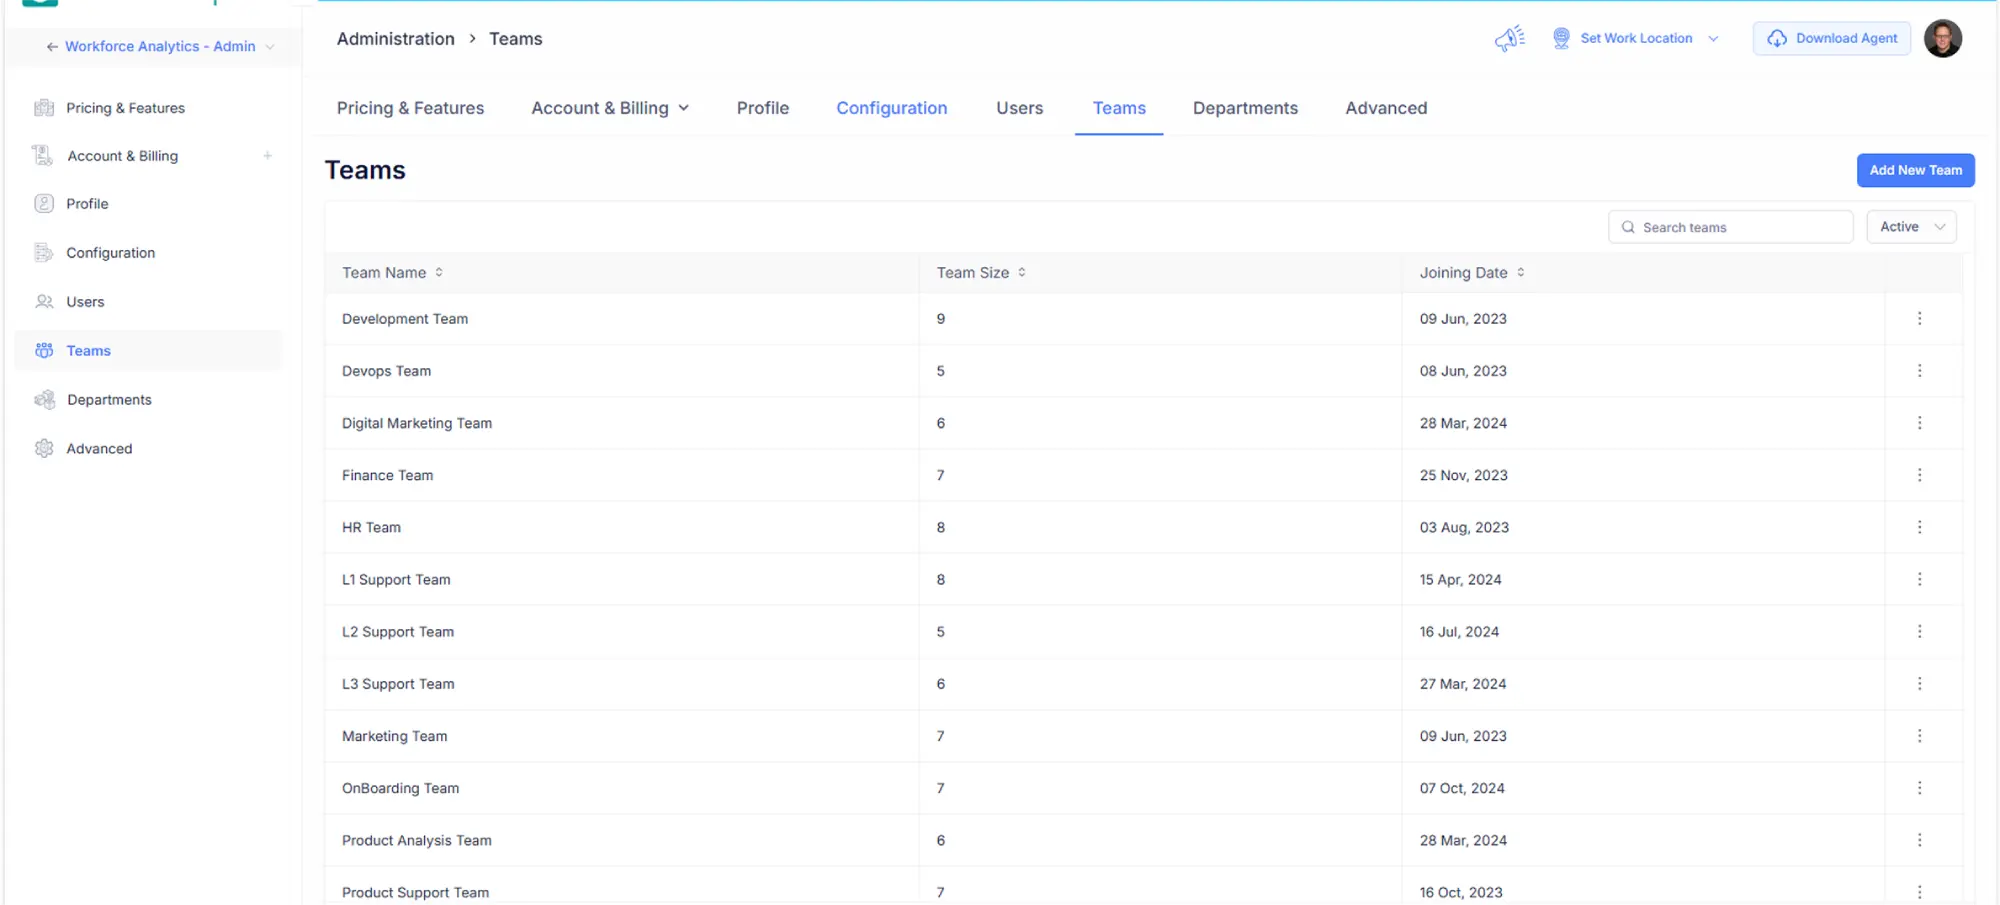Open actions menu for Development Team
The width and height of the screenshot is (2000, 905).
click(1919, 318)
